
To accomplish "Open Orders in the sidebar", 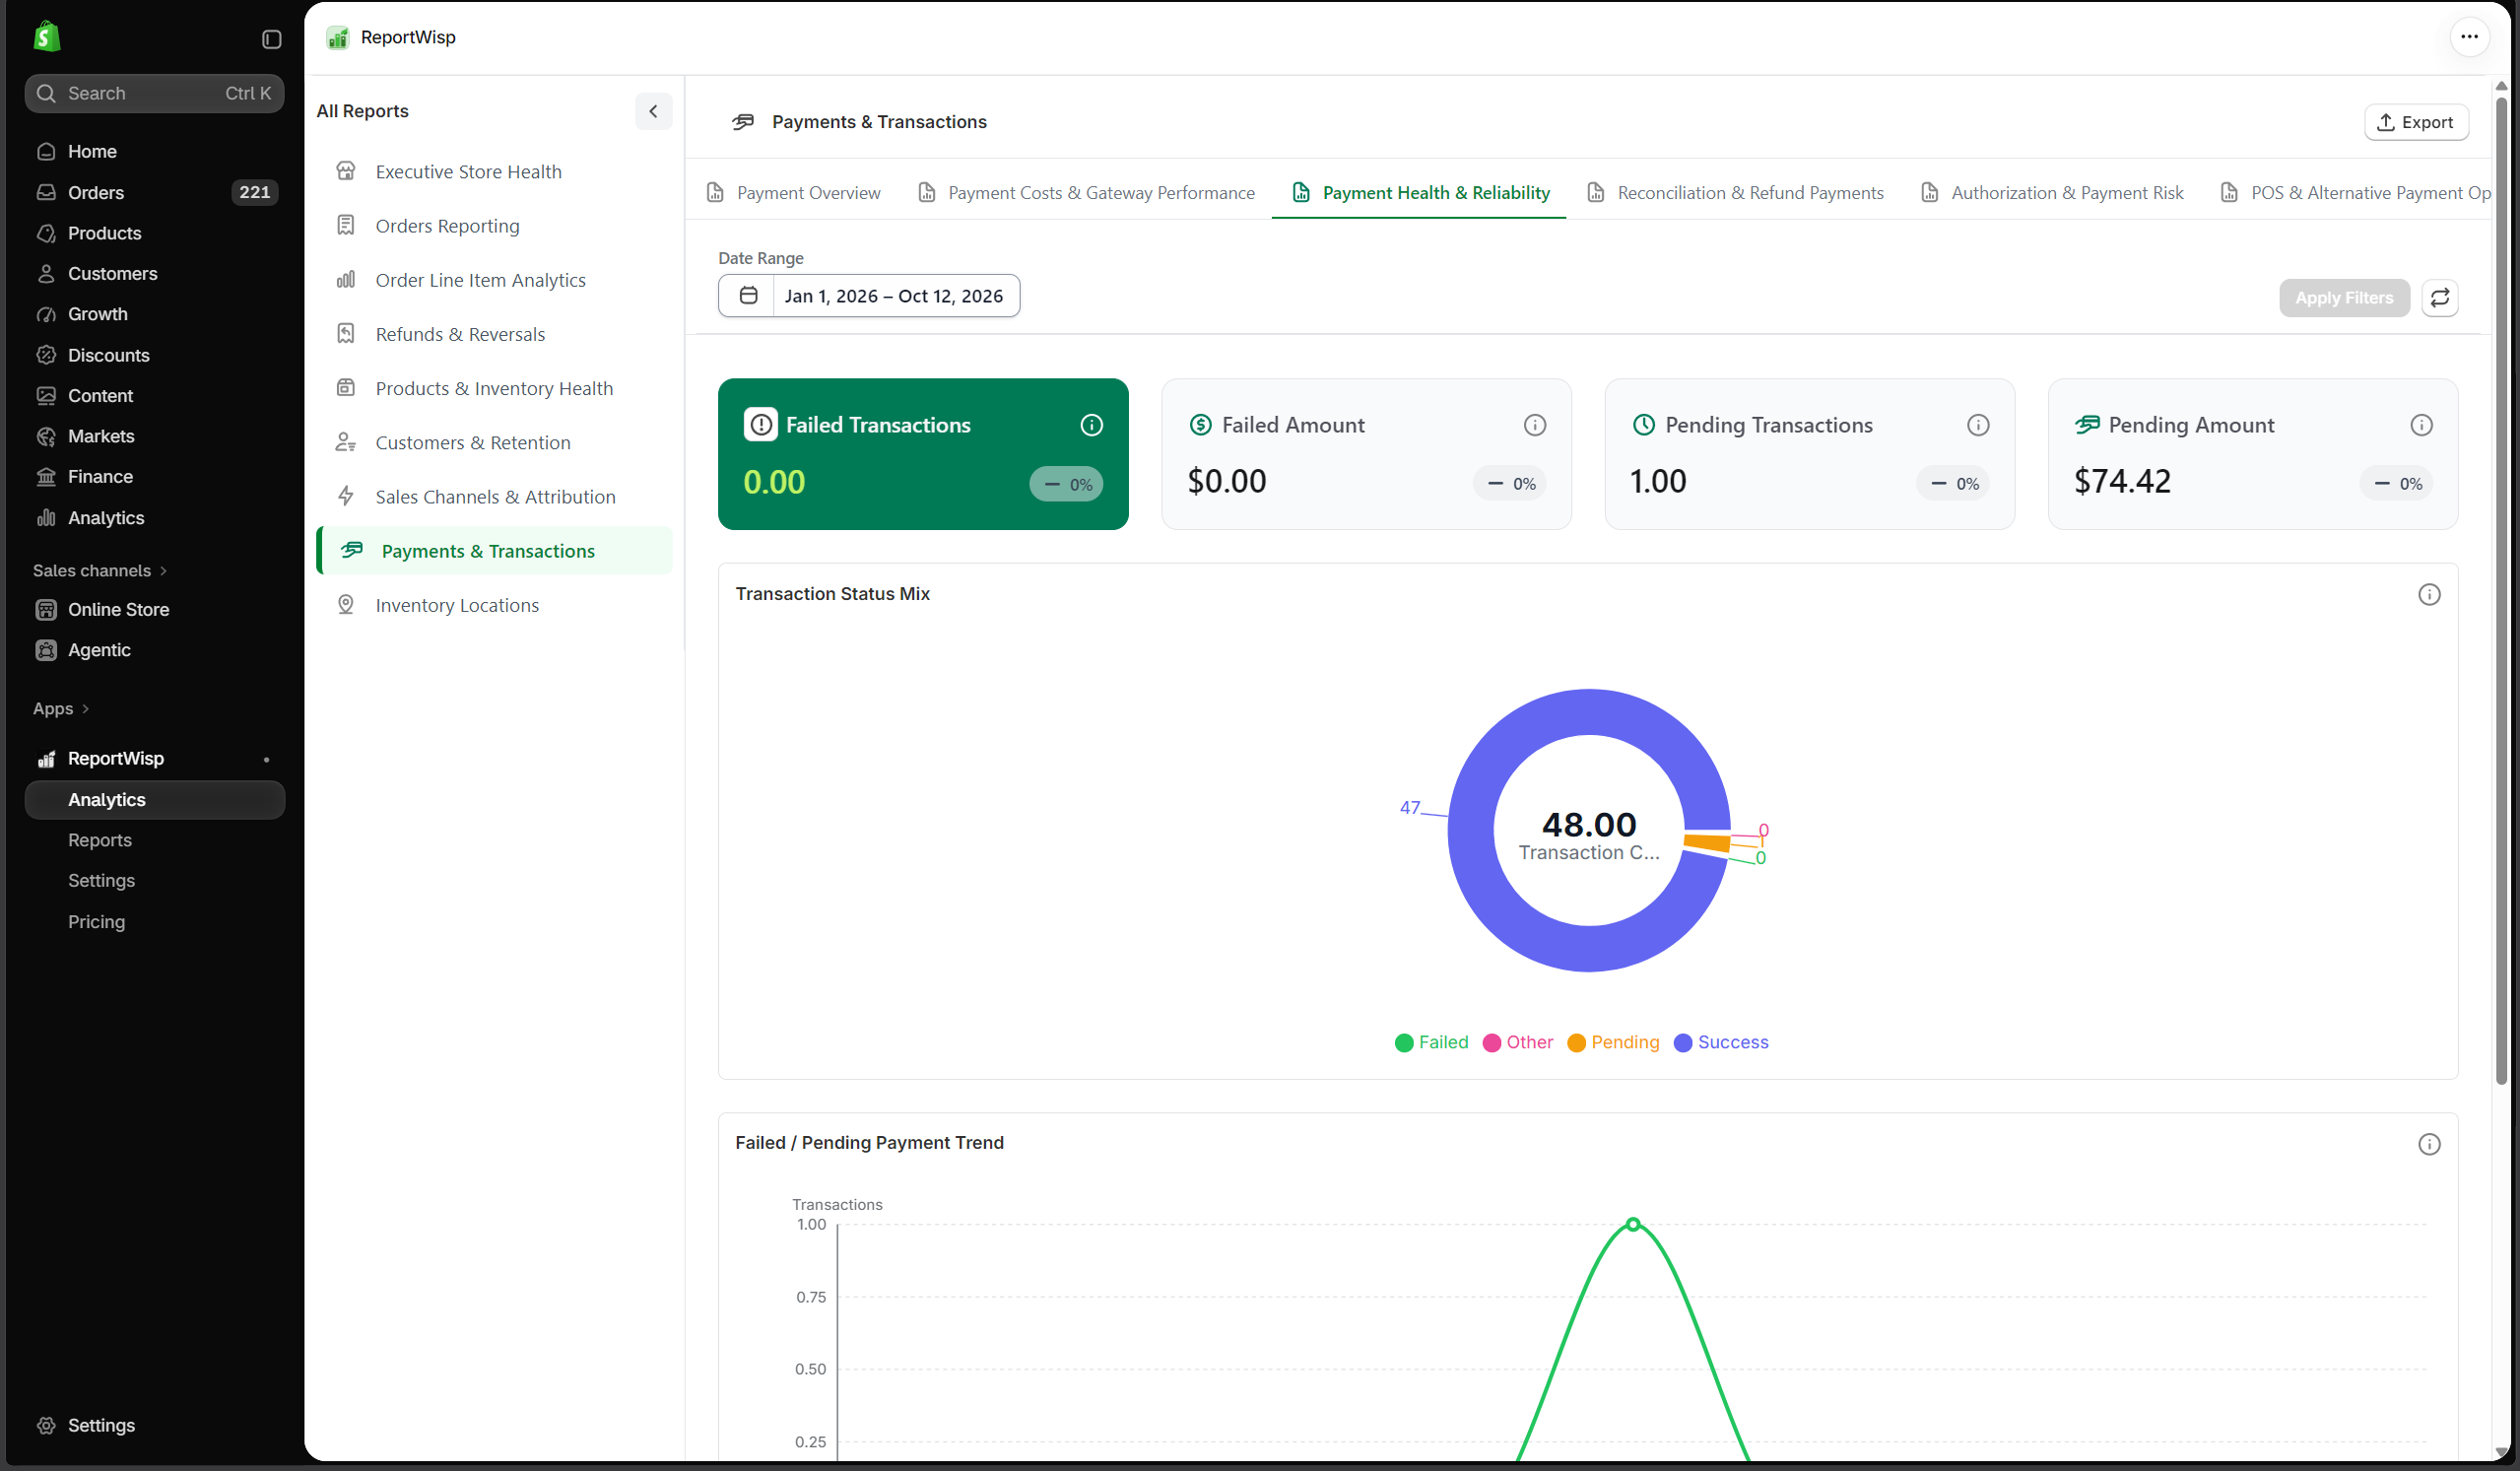I will pos(155,192).
